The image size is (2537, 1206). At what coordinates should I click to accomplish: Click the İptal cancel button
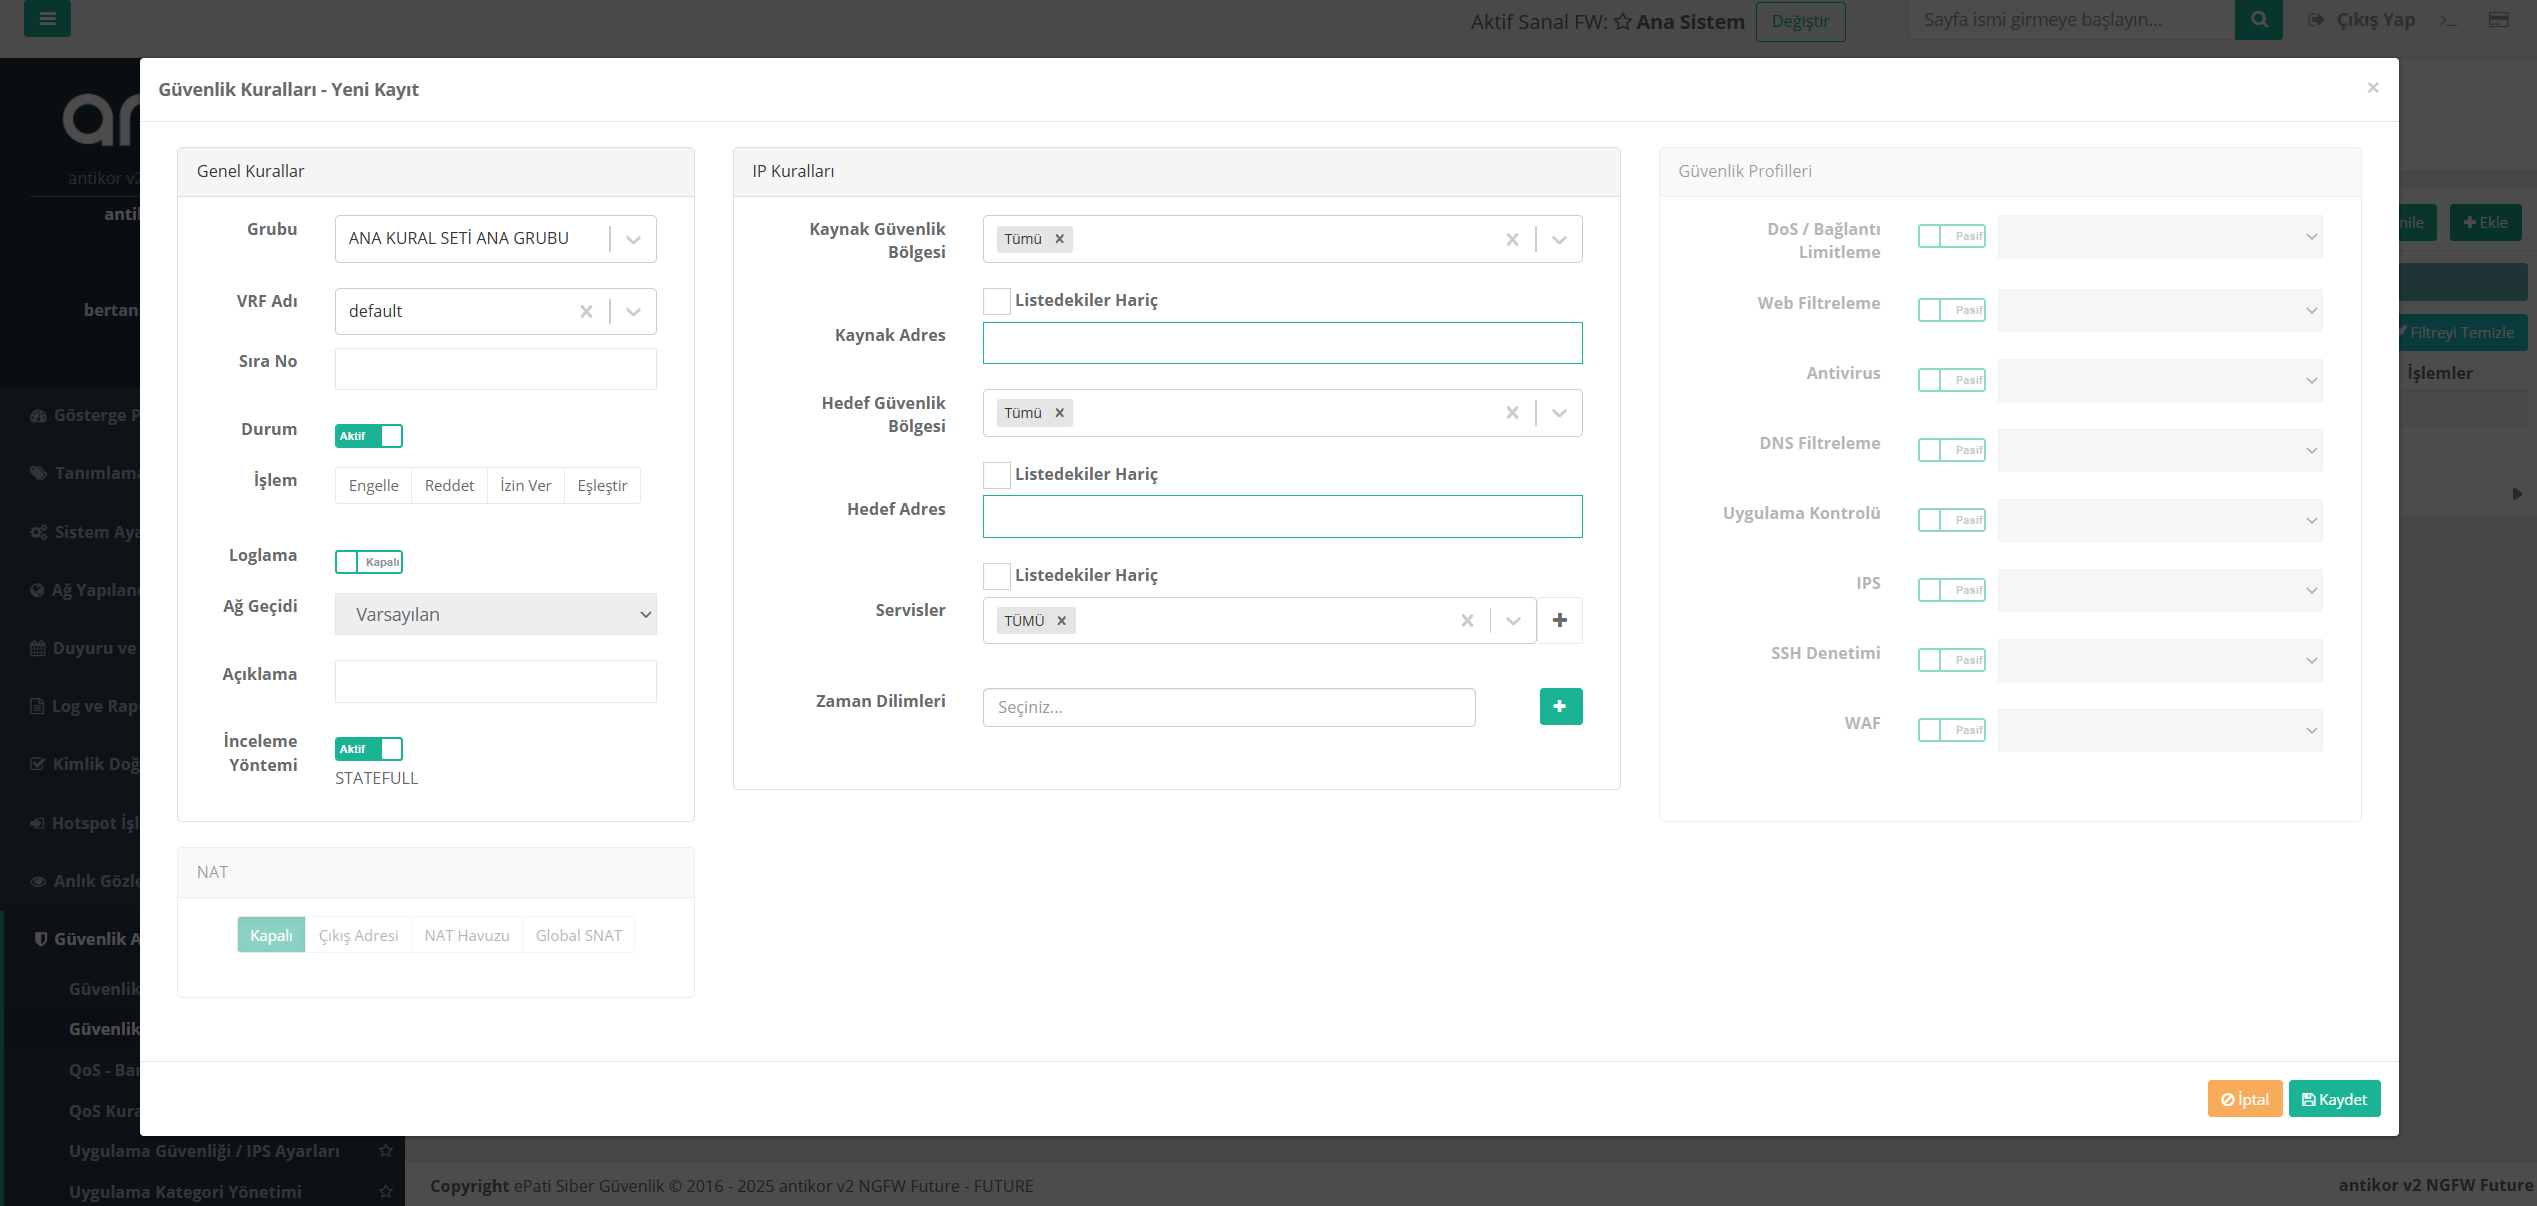tap(2244, 1099)
